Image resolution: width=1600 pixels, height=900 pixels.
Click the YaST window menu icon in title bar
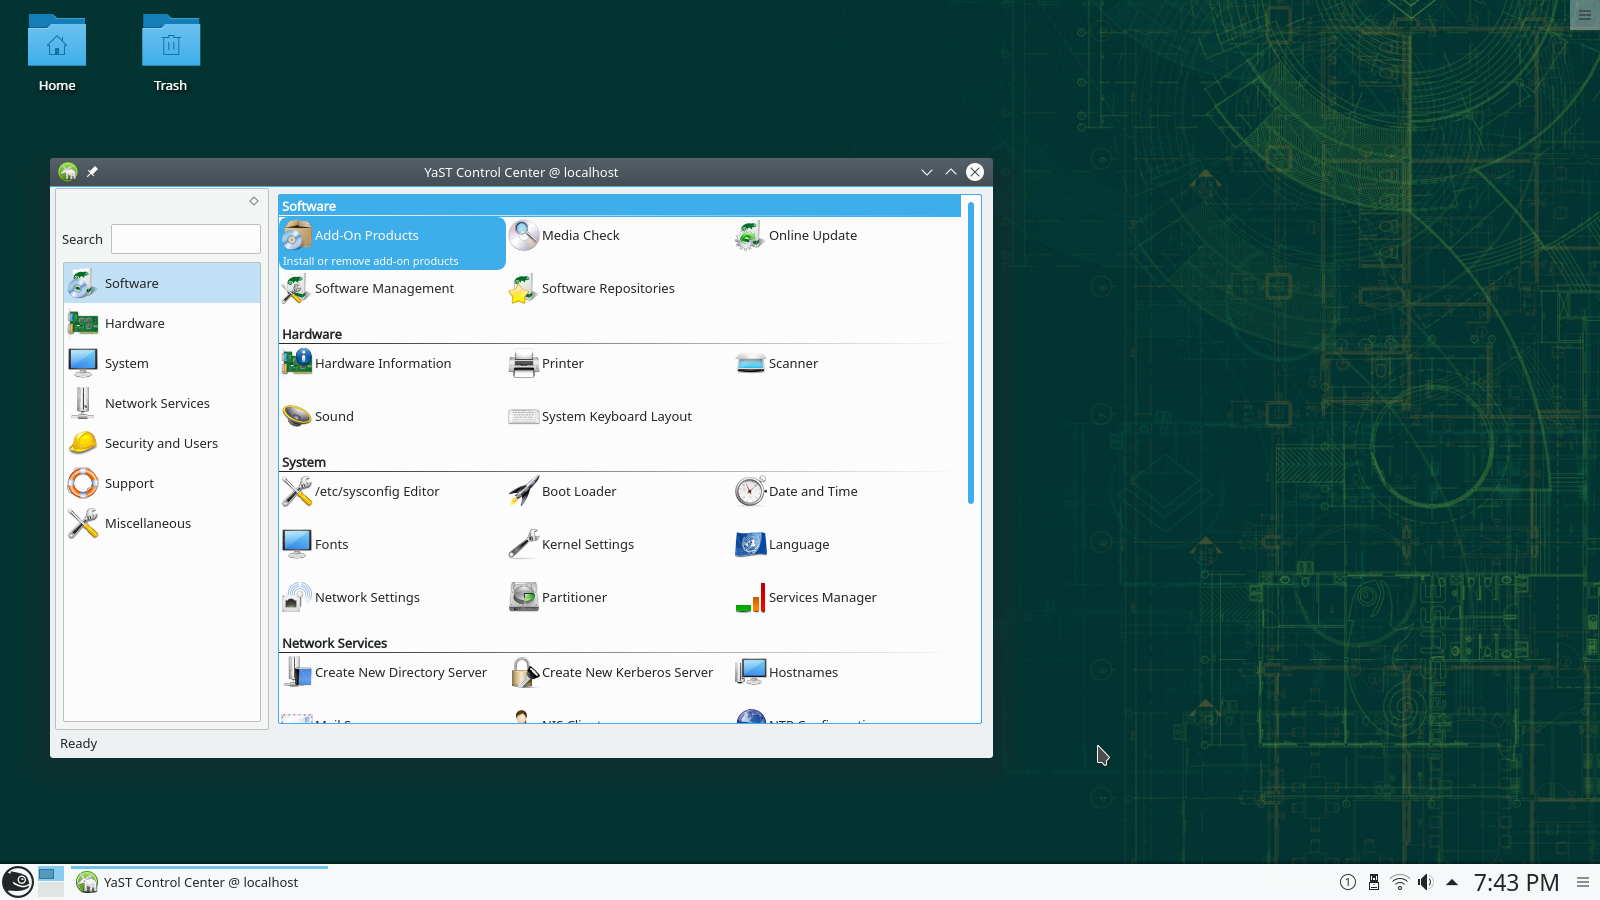pos(68,172)
